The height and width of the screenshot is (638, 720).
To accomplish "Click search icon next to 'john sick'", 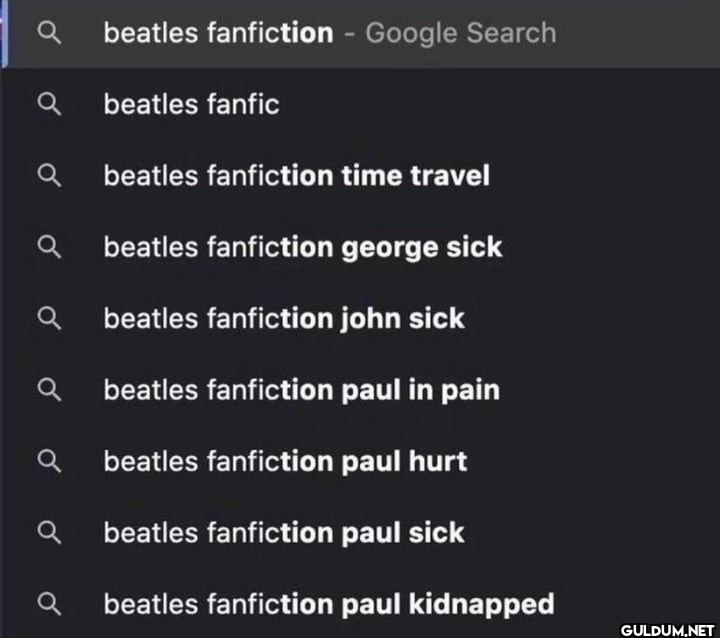I will (x=50, y=319).
